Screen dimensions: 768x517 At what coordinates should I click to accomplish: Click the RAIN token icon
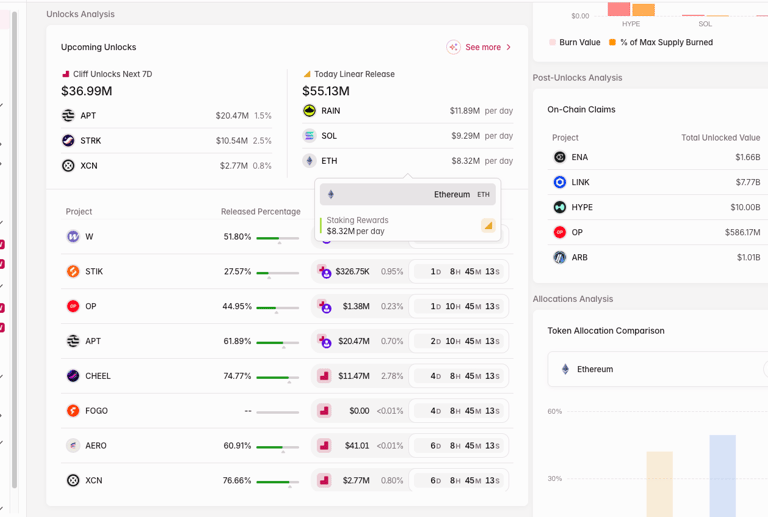(x=309, y=111)
